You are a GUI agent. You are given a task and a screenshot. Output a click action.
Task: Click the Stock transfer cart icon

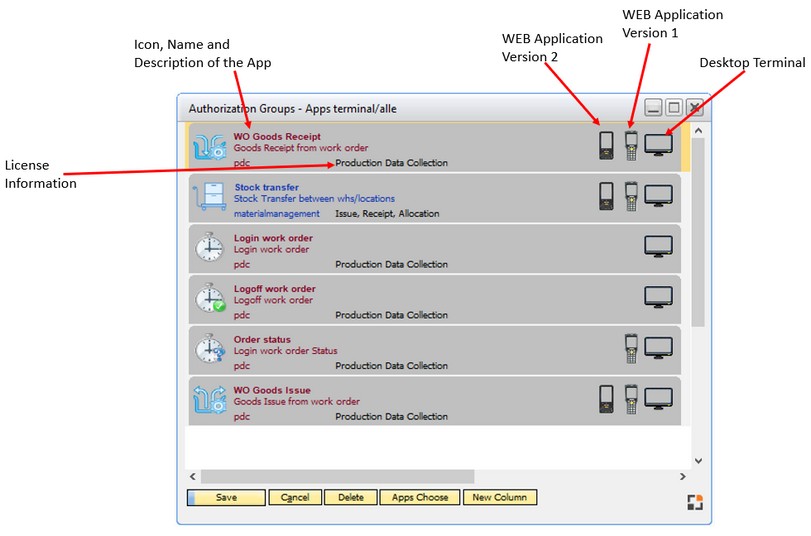tap(210, 198)
